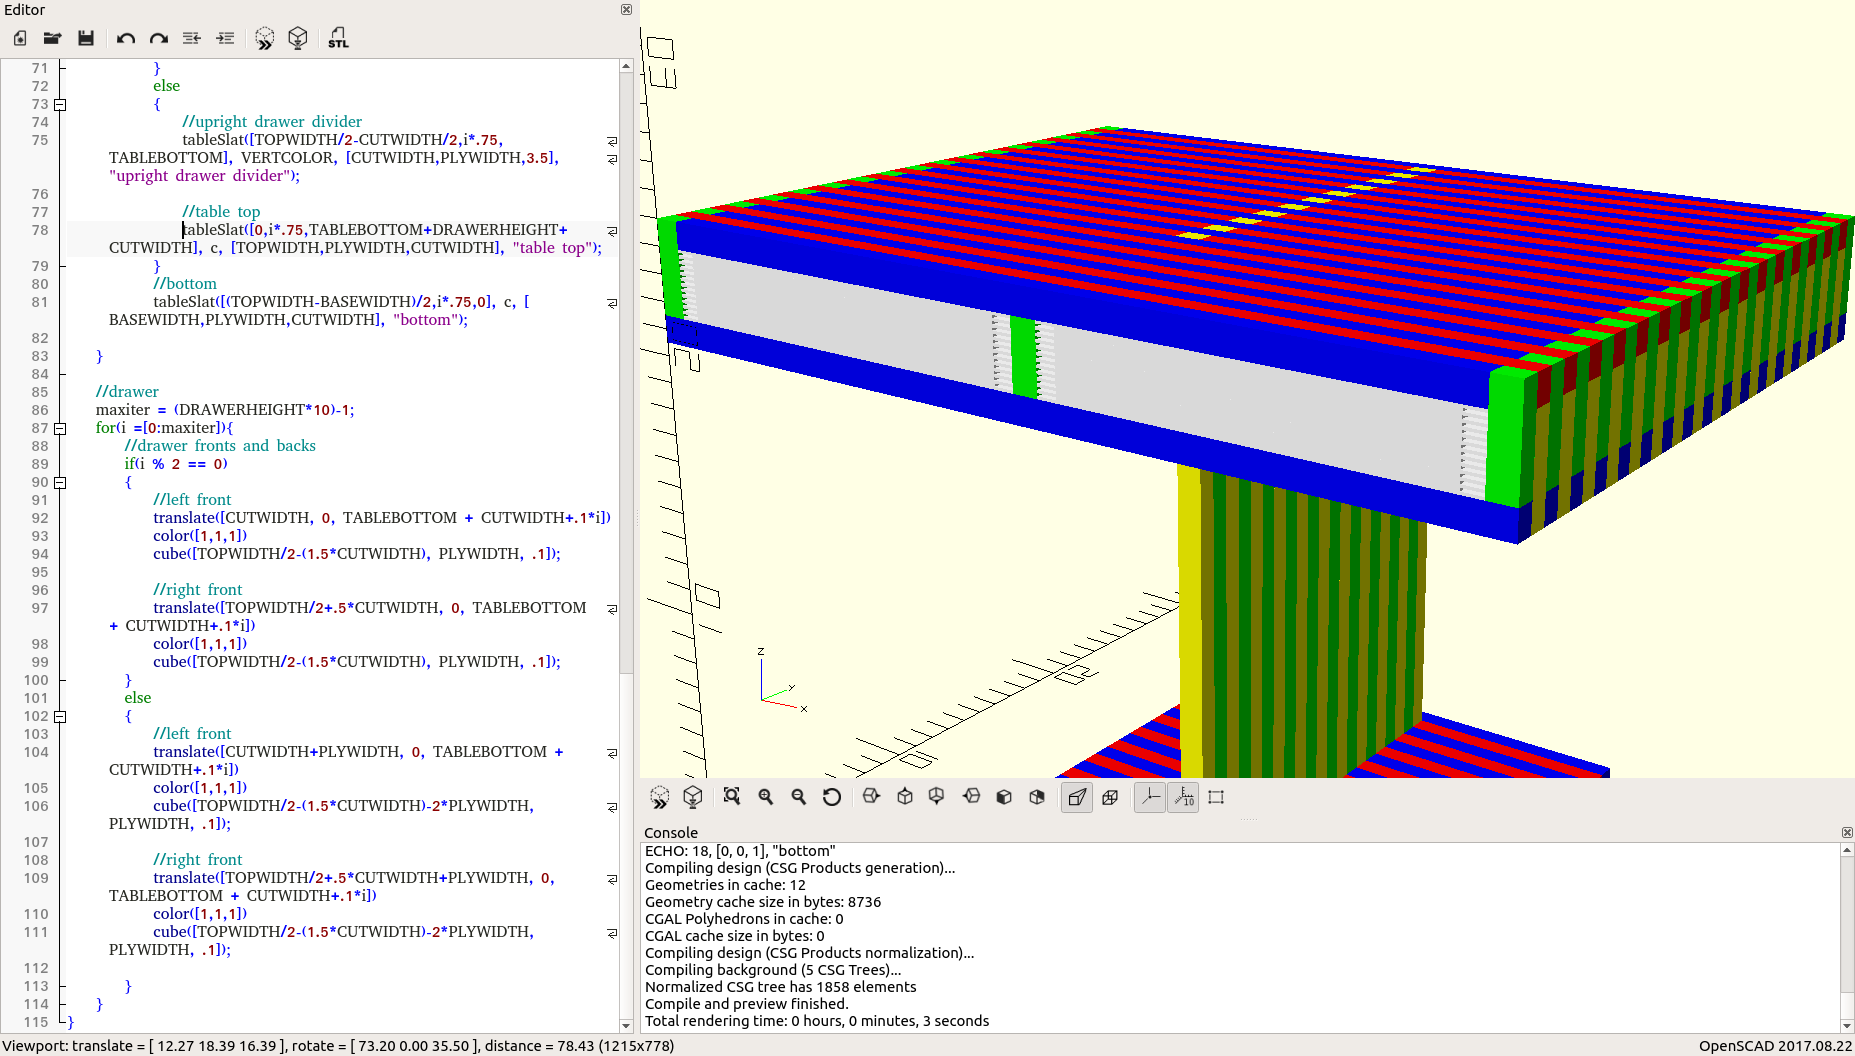Click the console scrollbar down arrow

1847,1025
